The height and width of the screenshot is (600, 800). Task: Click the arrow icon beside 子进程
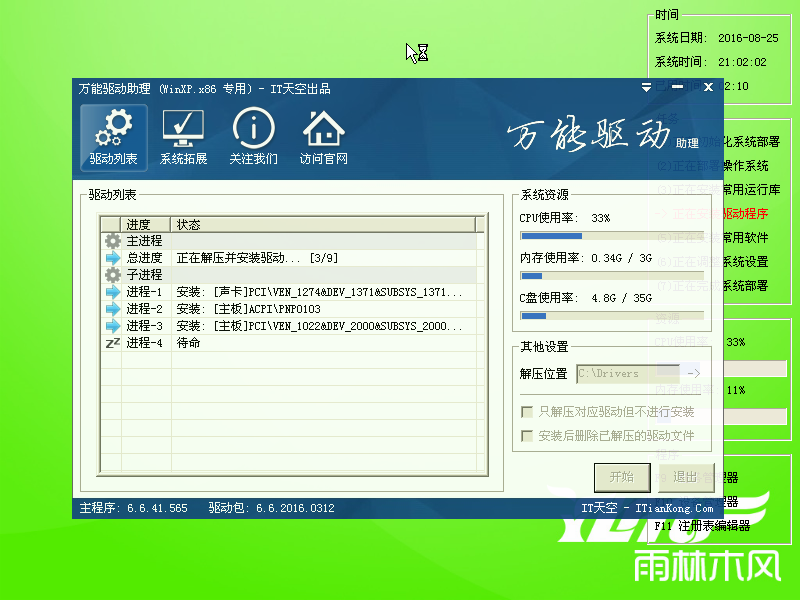pos(110,273)
